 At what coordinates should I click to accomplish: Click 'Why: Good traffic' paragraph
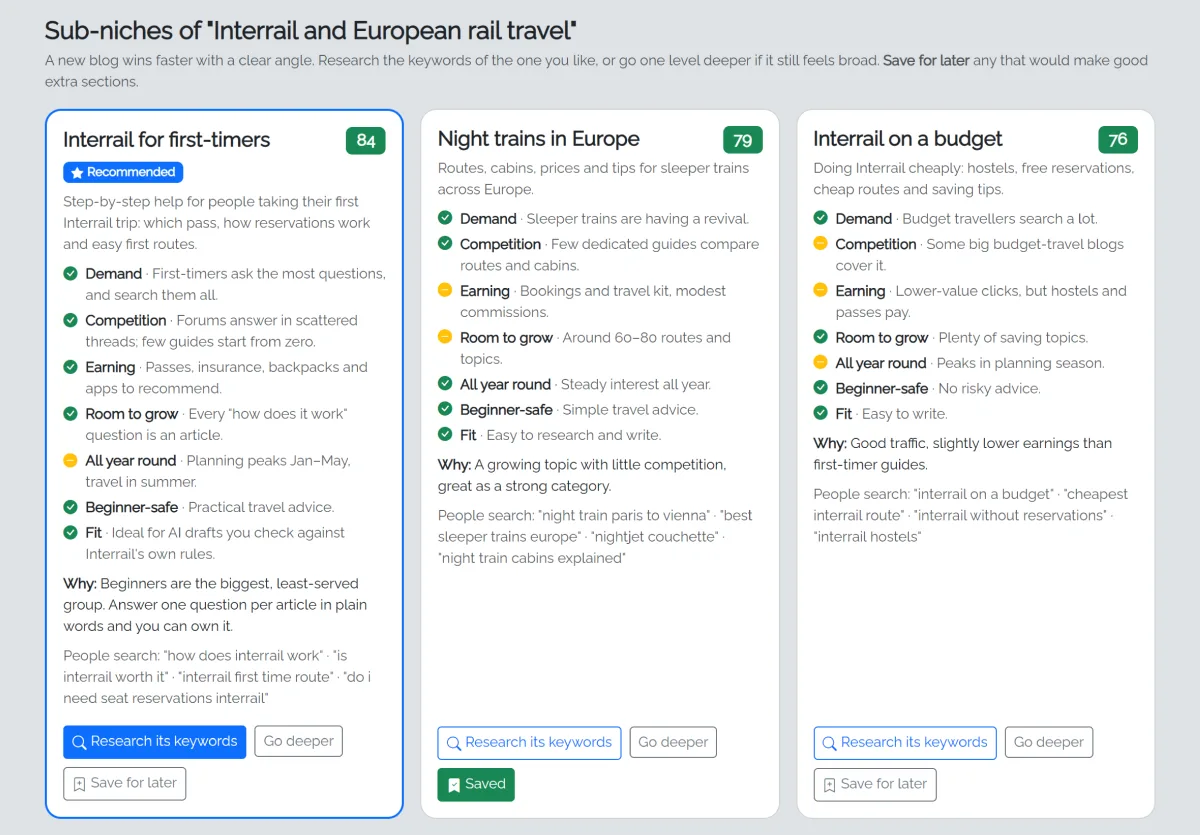coord(962,453)
